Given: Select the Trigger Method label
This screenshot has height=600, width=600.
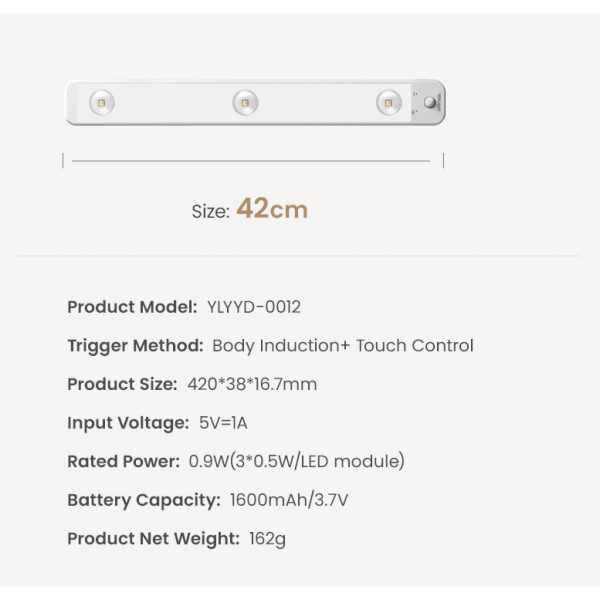Looking at the screenshot, I should pos(135,346).
